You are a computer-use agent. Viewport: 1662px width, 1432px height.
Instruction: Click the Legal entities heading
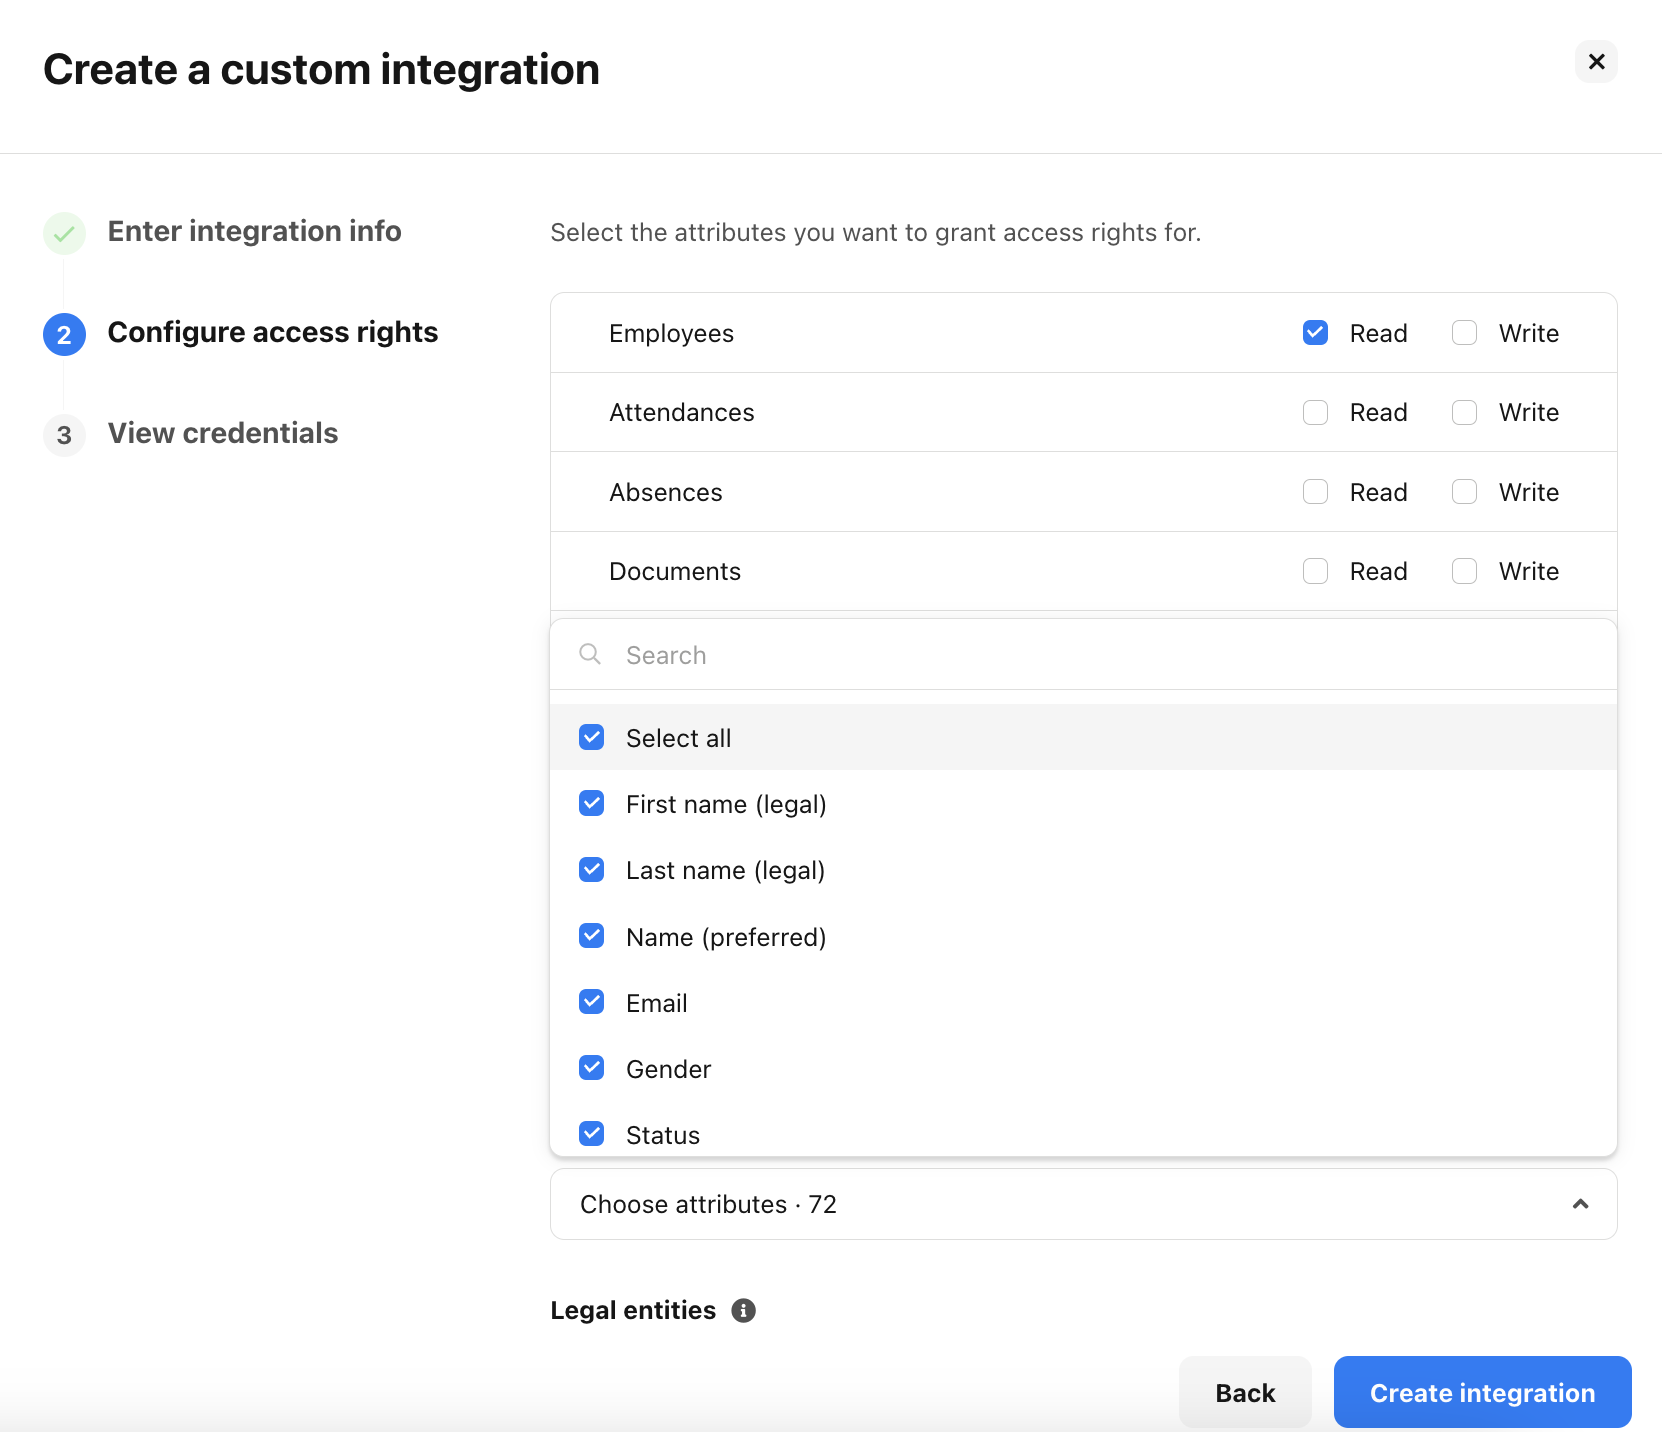click(633, 1310)
